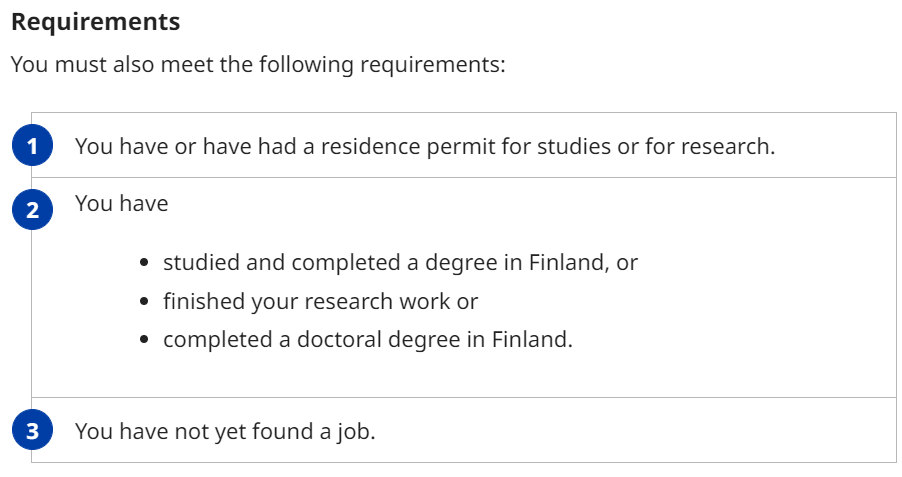Image resolution: width=902 pixels, height=477 pixels.
Task: Click "You have not yet found a job" text
Action: (225, 432)
